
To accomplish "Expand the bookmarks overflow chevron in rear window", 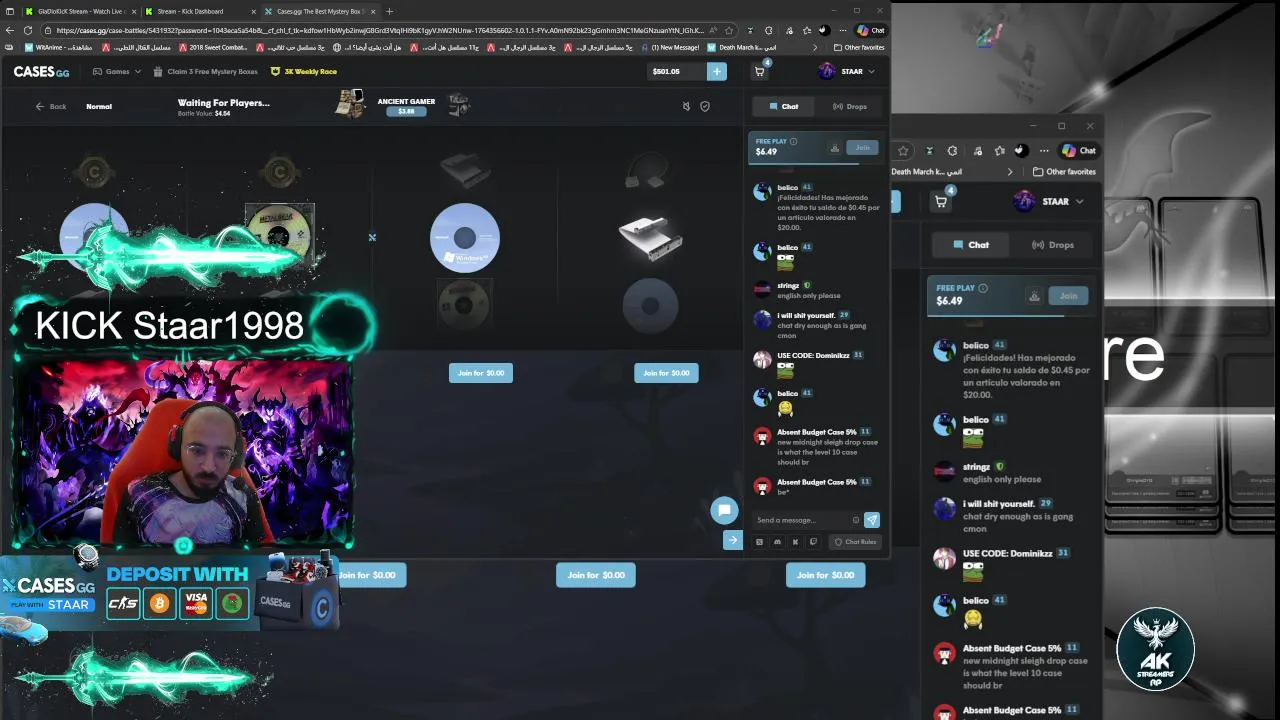I will (1010, 172).
